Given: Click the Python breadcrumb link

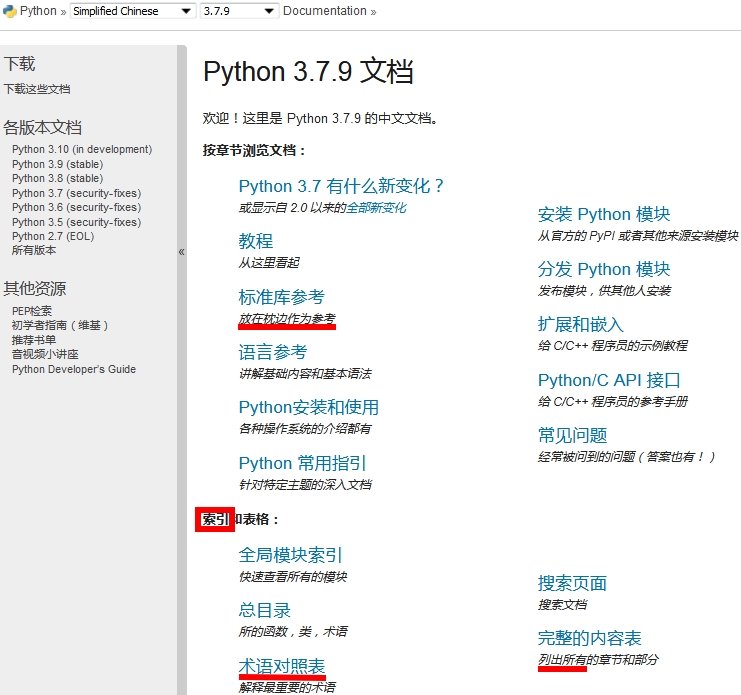Looking at the screenshot, I should coord(38,11).
